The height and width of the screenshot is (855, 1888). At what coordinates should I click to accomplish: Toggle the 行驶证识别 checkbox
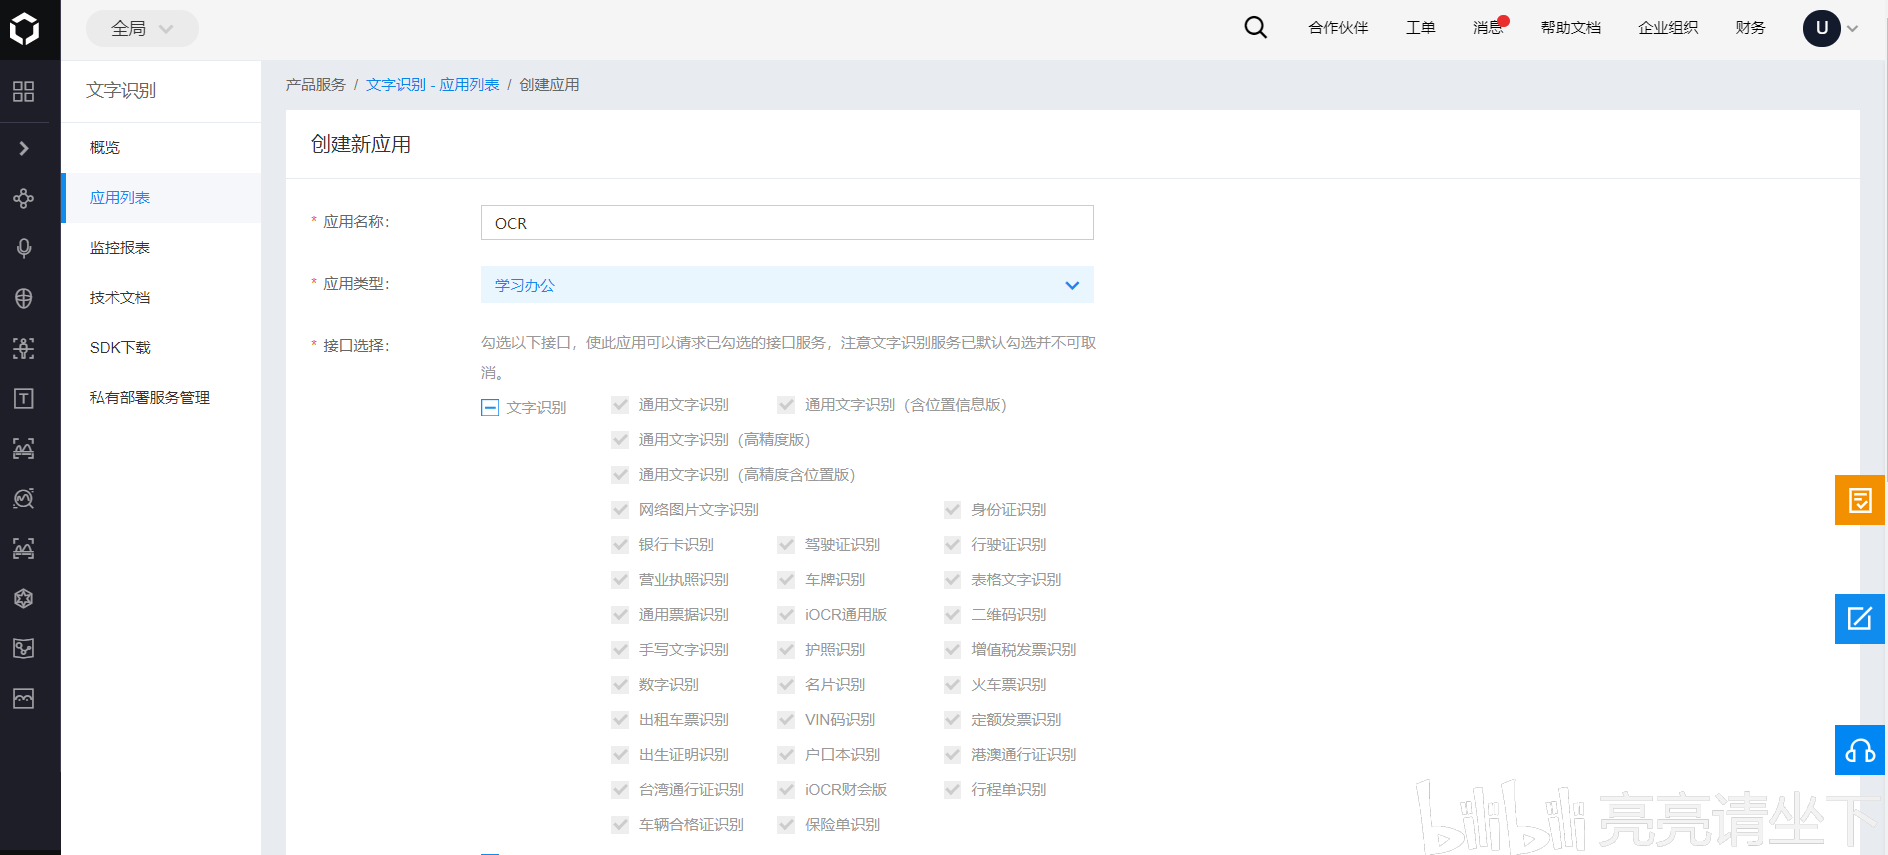pos(952,545)
